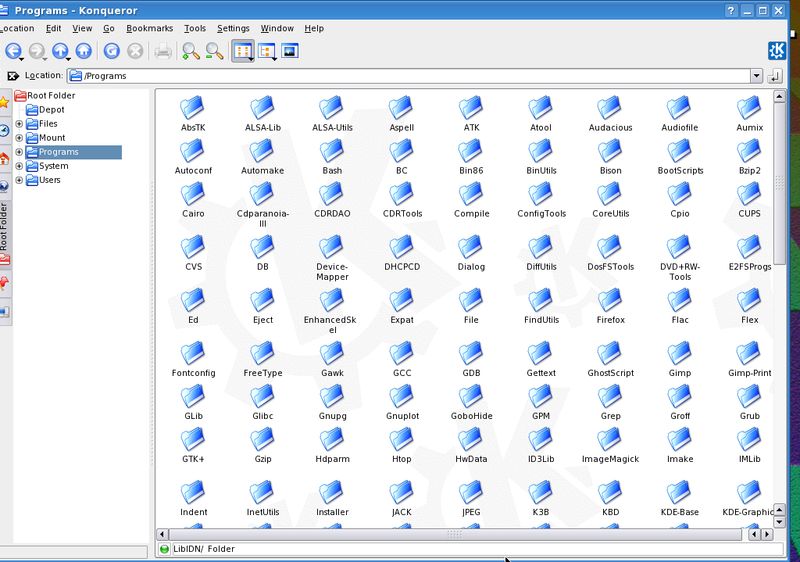
Task: Click the vertical scrollbar up arrow
Action: click(779, 96)
